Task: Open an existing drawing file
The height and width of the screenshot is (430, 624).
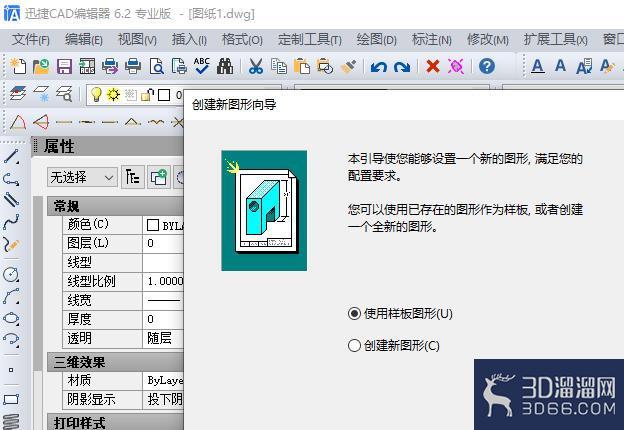Action: tap(41, 66)
